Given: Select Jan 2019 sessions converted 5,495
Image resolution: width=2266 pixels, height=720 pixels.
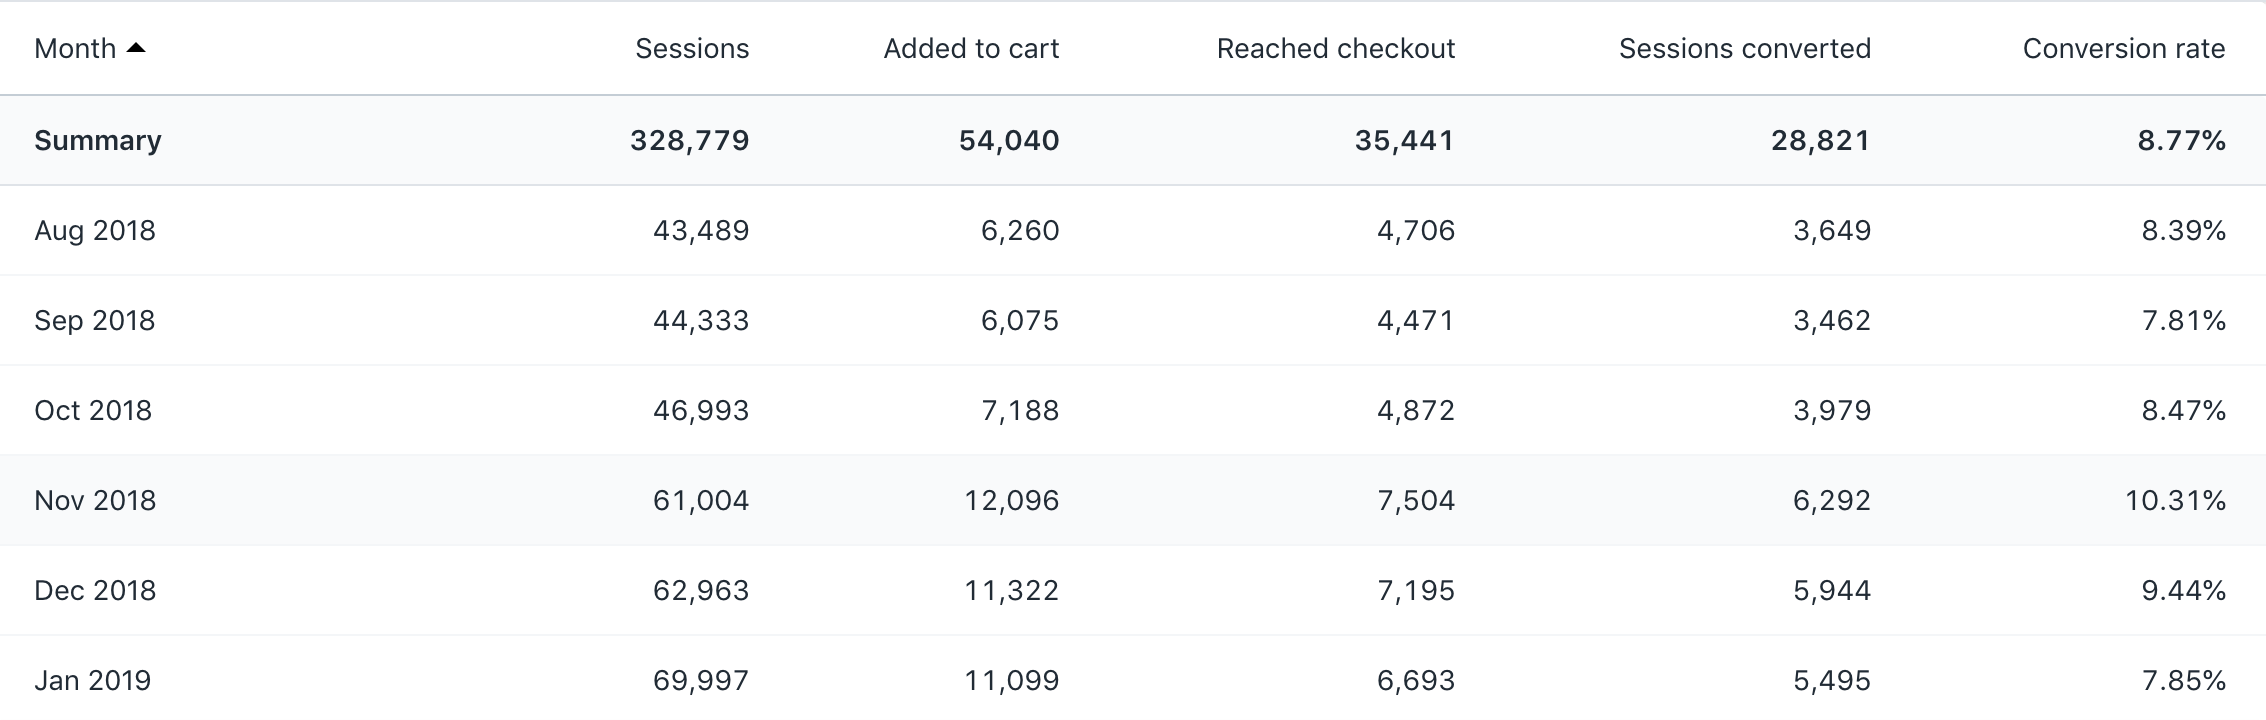Looking at the screenshot, I should (x=1831, y=680).
